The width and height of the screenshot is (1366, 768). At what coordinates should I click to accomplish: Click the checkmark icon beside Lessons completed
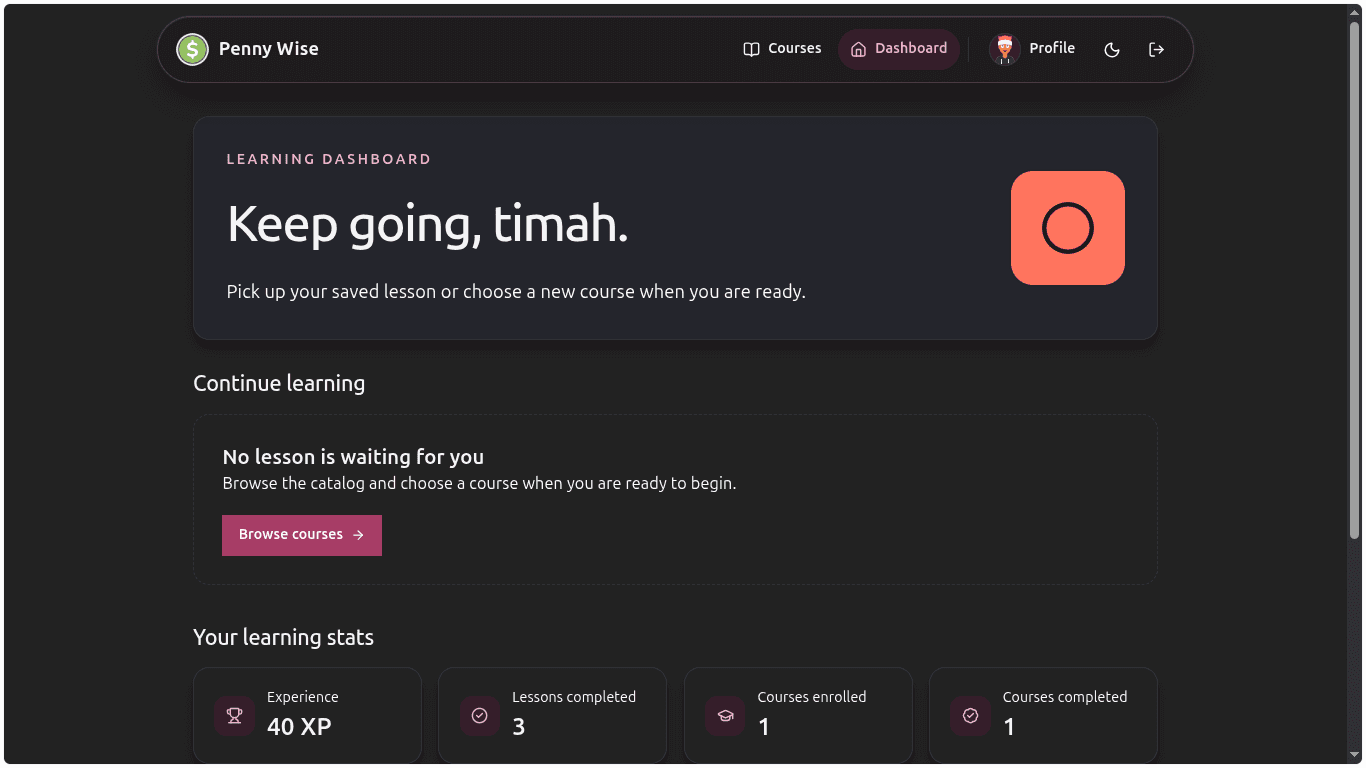pos(480,715)
